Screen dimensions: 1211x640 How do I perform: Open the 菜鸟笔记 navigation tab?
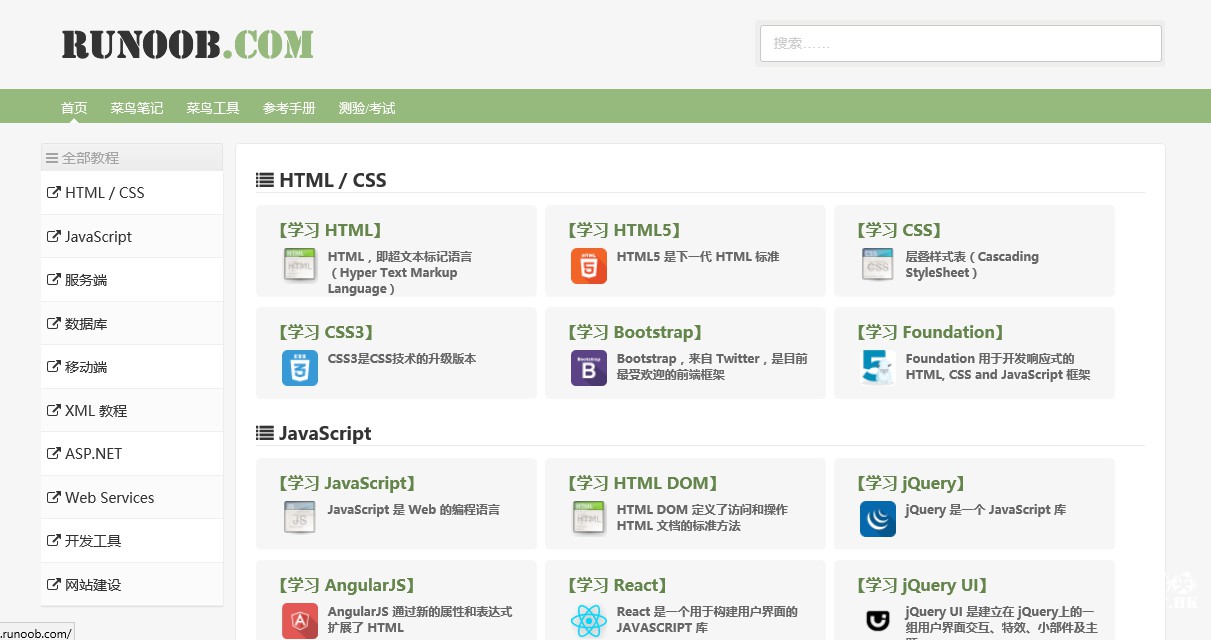tap(137, 108)
